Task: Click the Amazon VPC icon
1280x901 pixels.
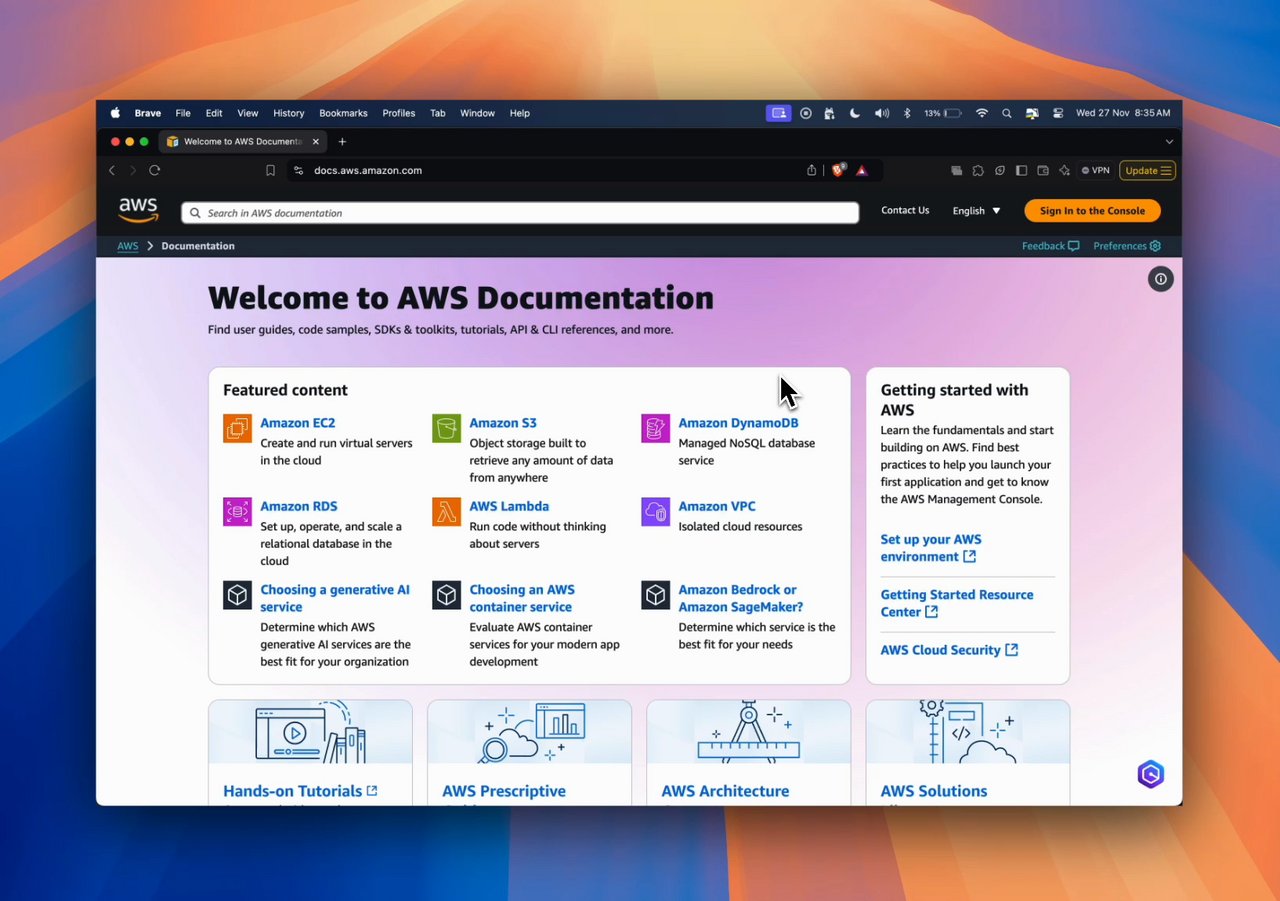Action: click(x=656, y=512)
